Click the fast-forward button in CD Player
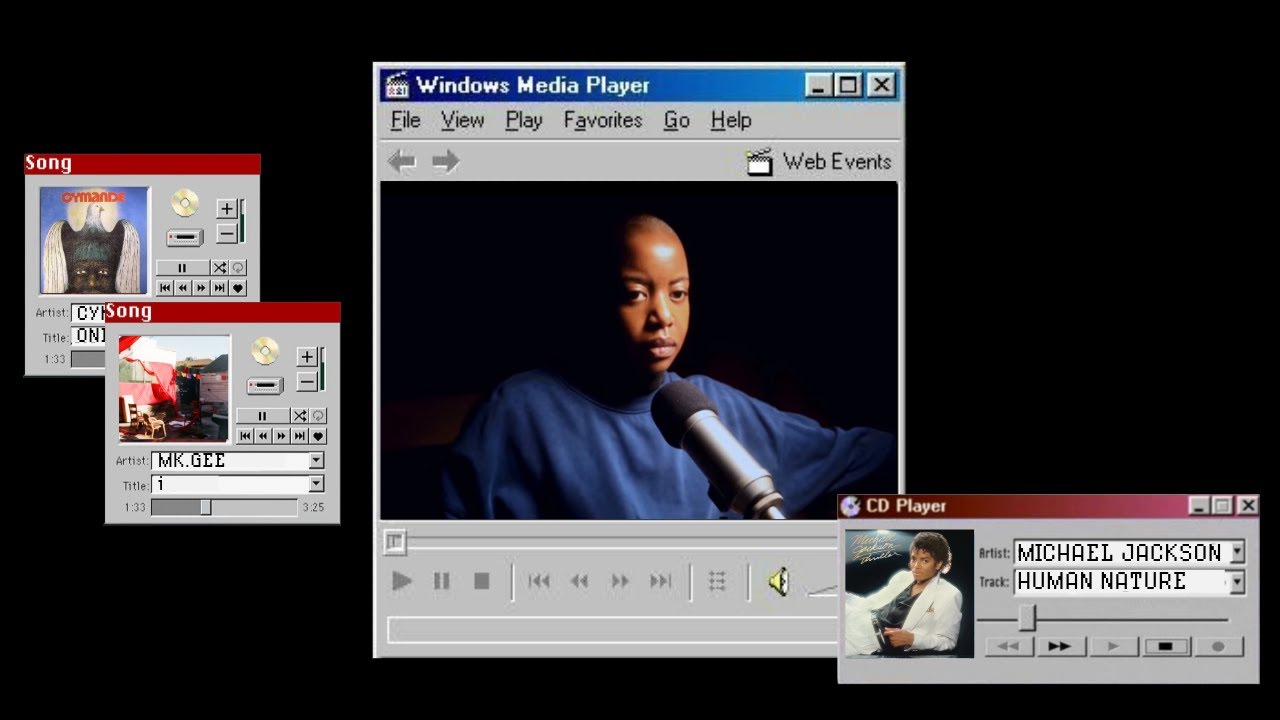1280x720 pixels. tap(1060, 647)
